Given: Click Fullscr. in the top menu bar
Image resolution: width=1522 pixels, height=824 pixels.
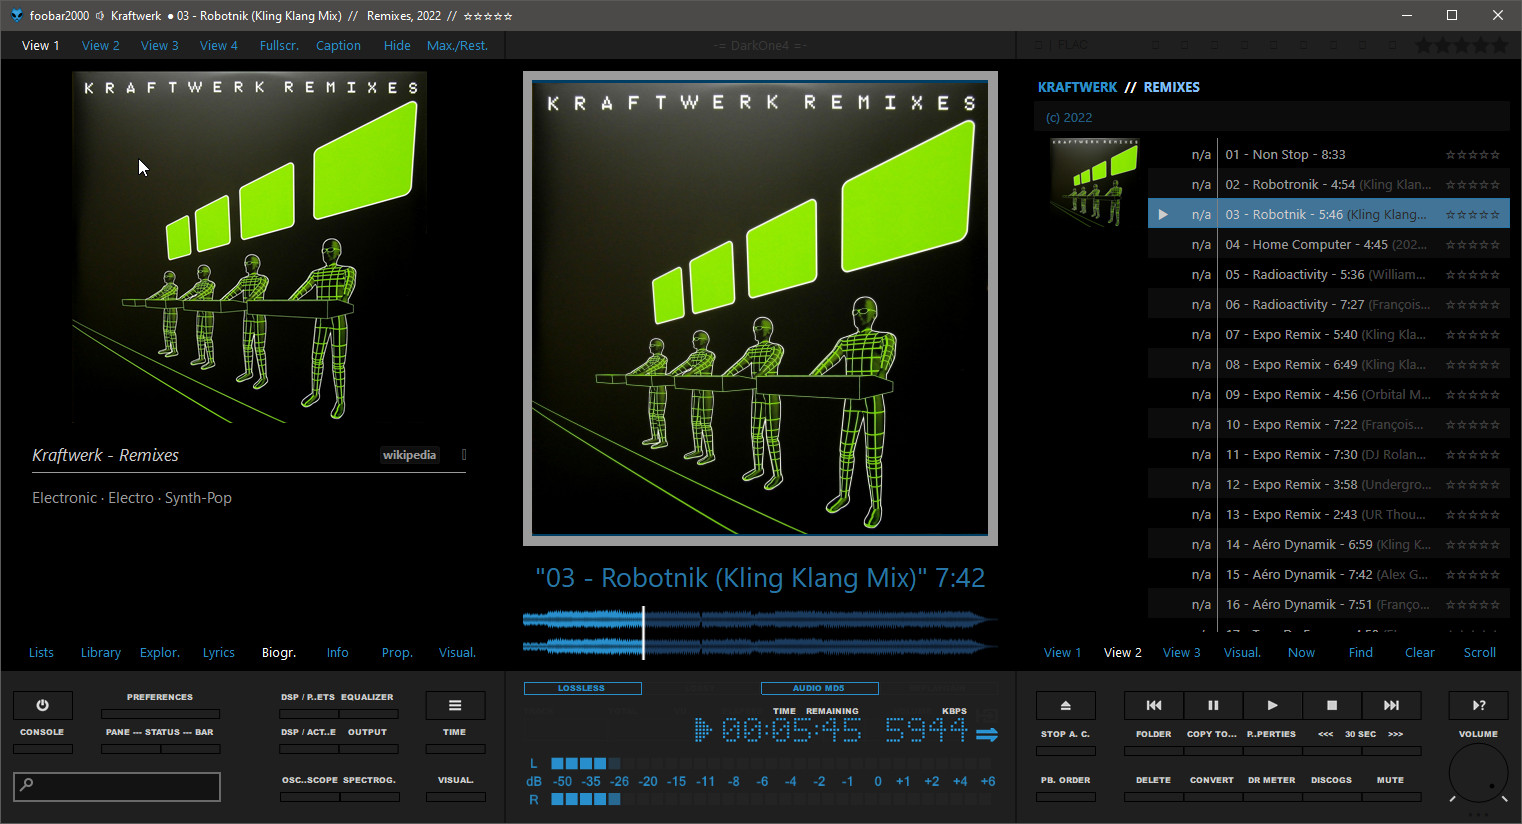Looking at the screenshot, I should 279,45.
